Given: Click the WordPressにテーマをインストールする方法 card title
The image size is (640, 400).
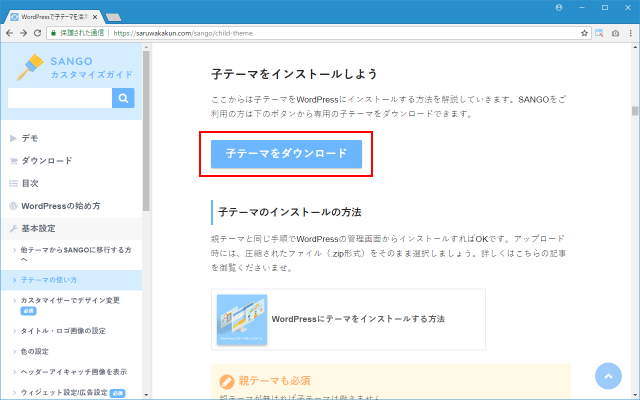Looking at the screenshot, I should click(x=358, y=319).
